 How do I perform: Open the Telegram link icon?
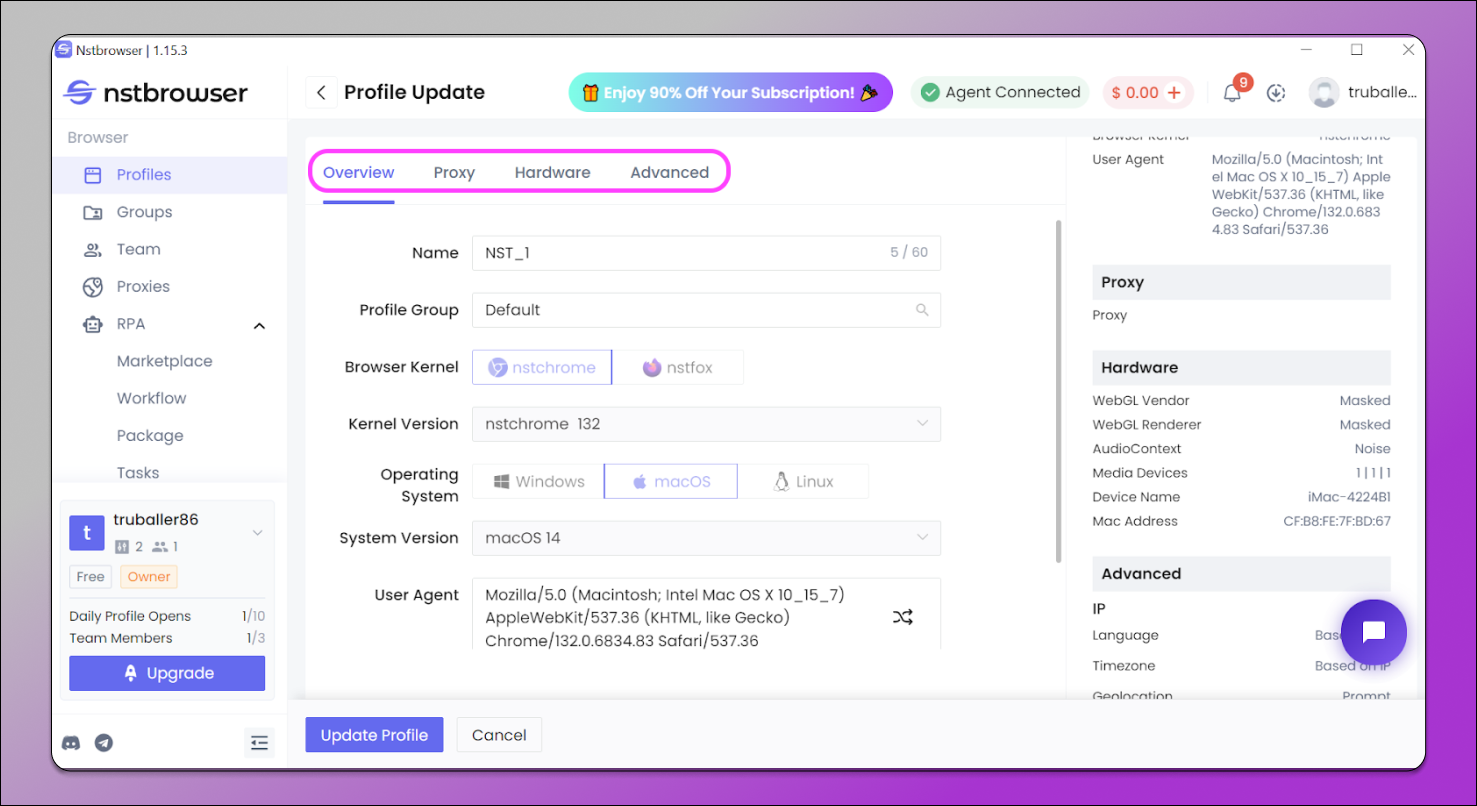pyautogui.click(x=104, y=743)
